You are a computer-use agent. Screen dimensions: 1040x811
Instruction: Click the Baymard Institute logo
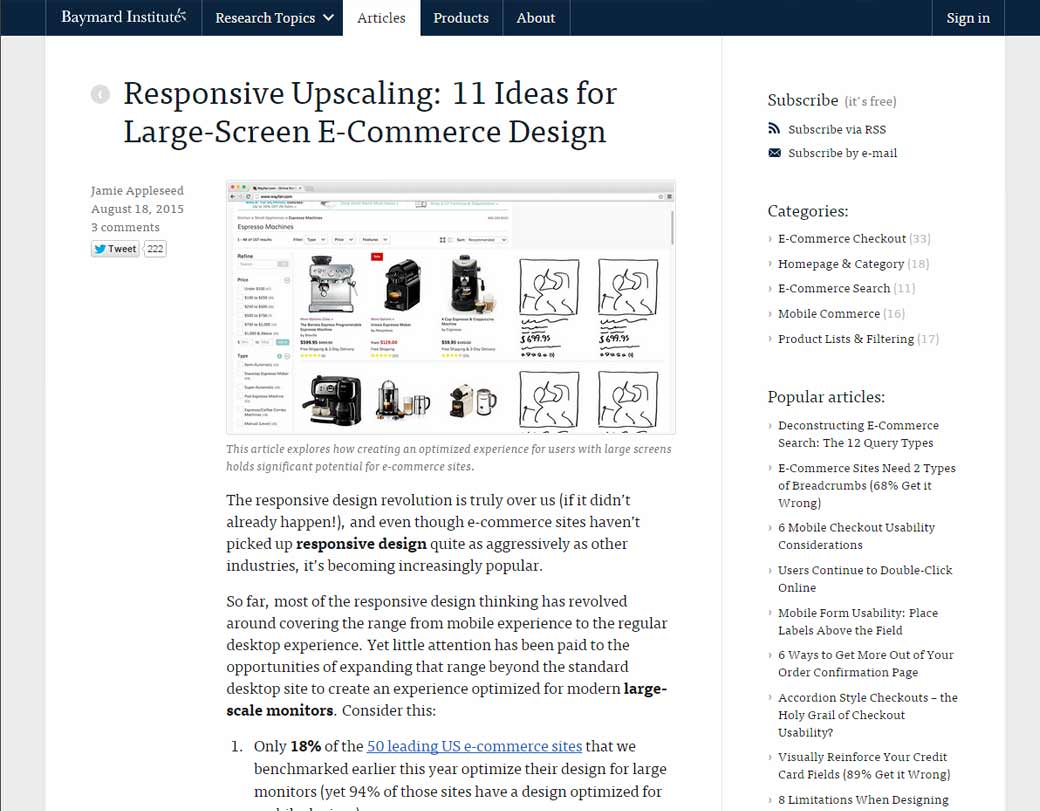click(120, 17)
